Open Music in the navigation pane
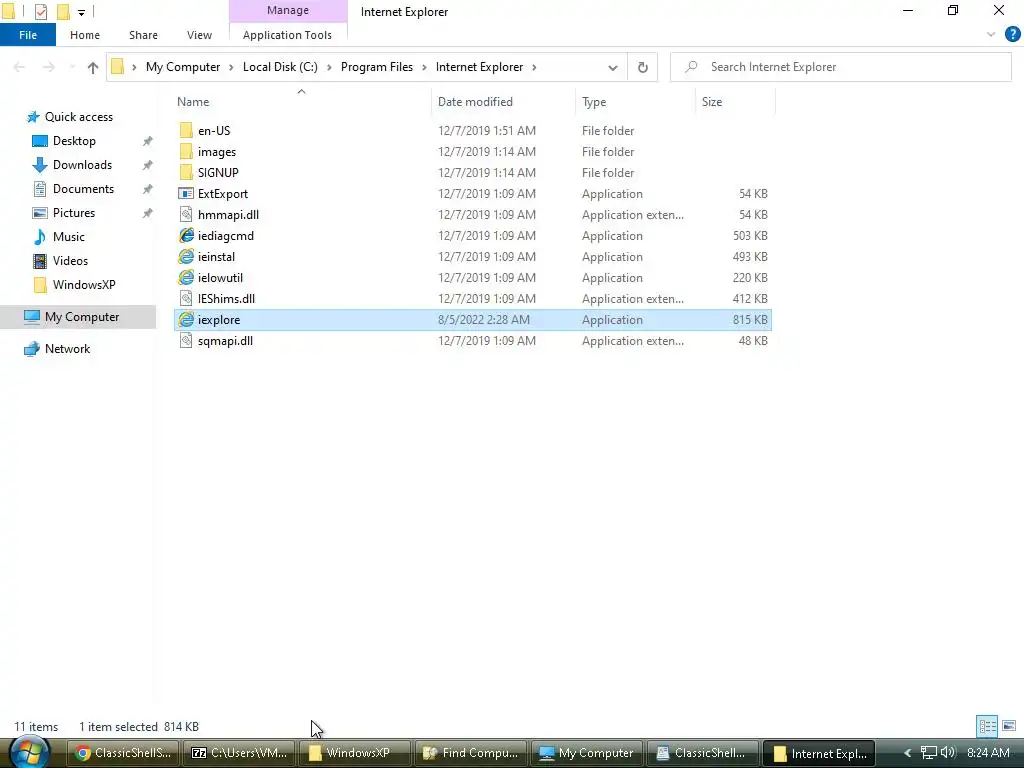1024x768 pixels. pos(69,236)
